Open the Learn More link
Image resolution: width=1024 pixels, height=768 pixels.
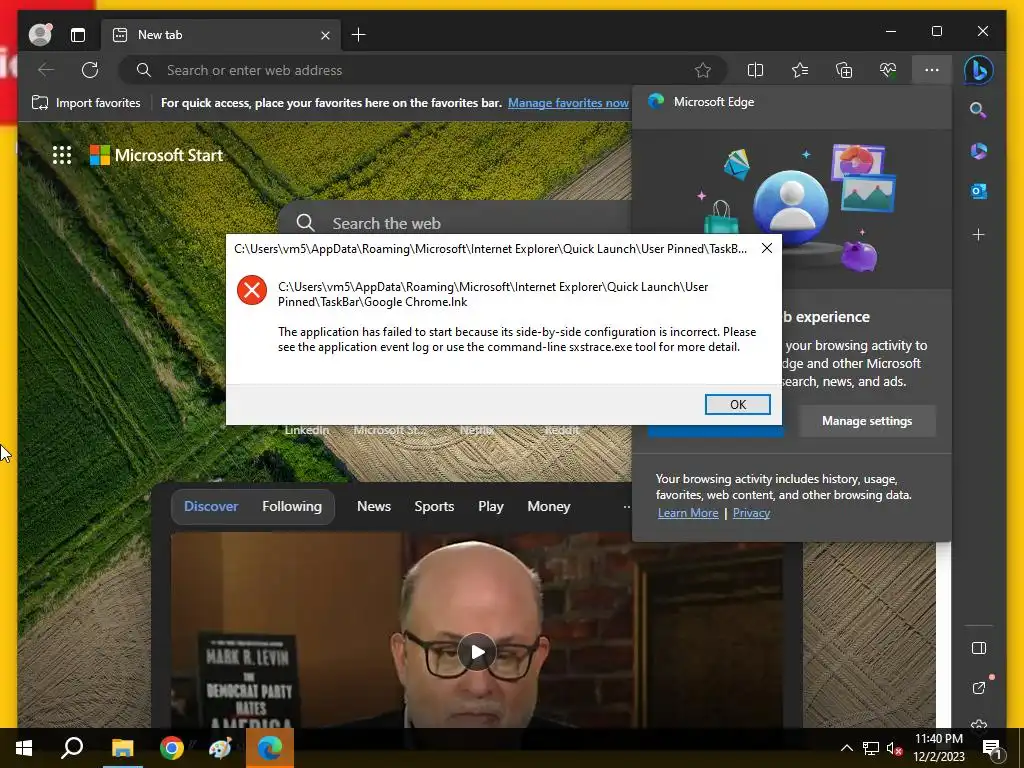(688, 513)
